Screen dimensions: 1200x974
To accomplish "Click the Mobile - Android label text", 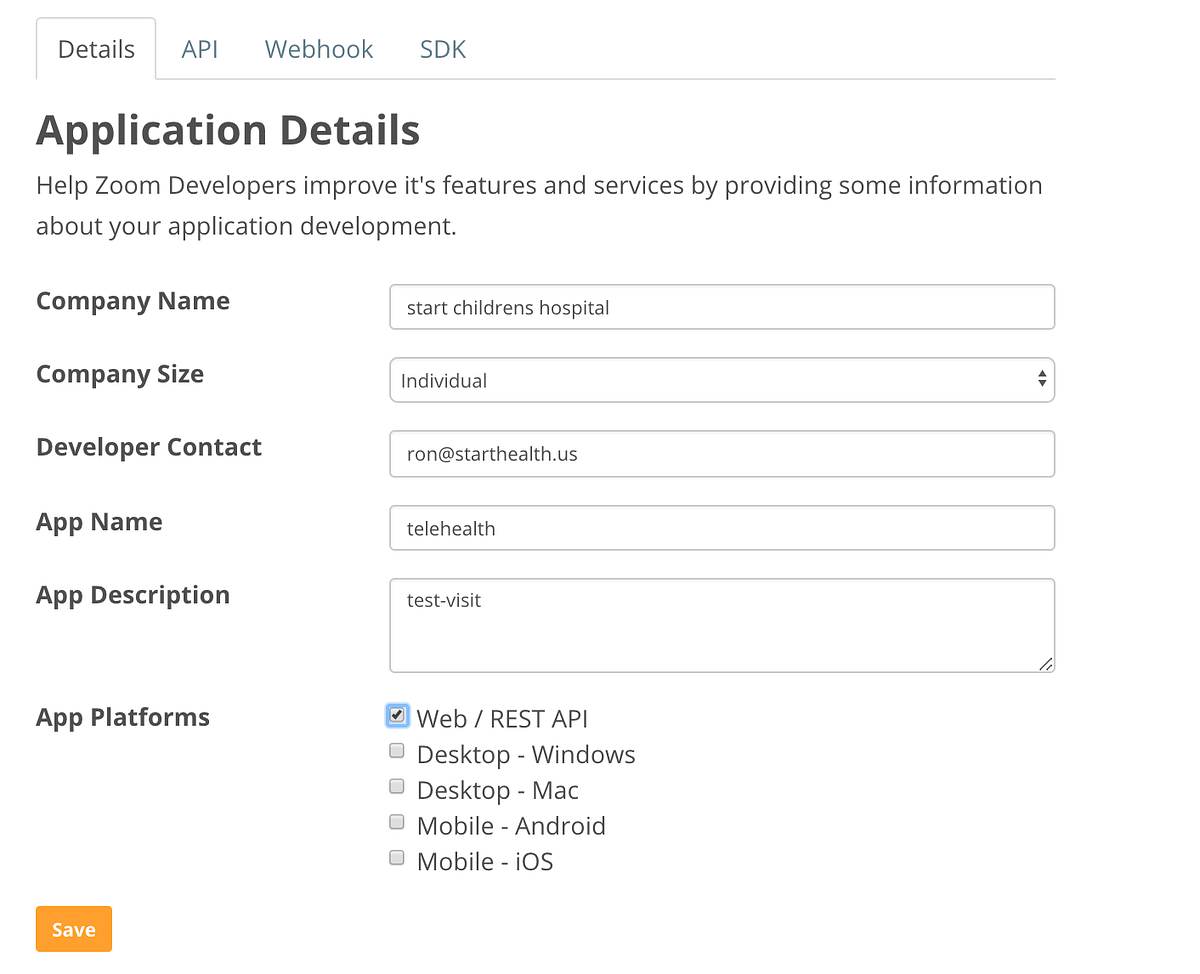I will [x=511, y=826].
